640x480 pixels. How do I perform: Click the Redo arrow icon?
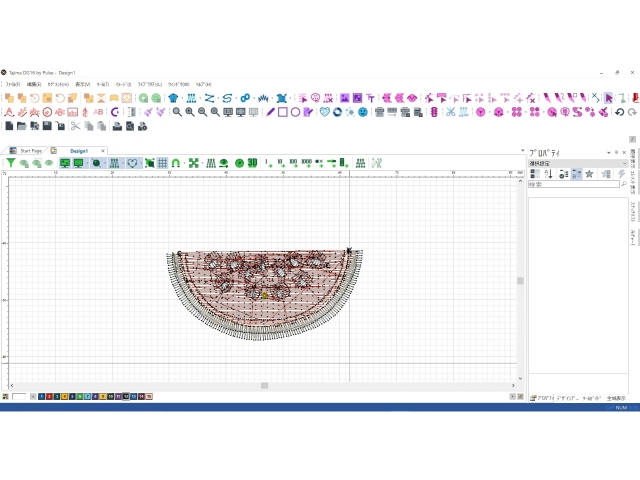pos(632,112)
